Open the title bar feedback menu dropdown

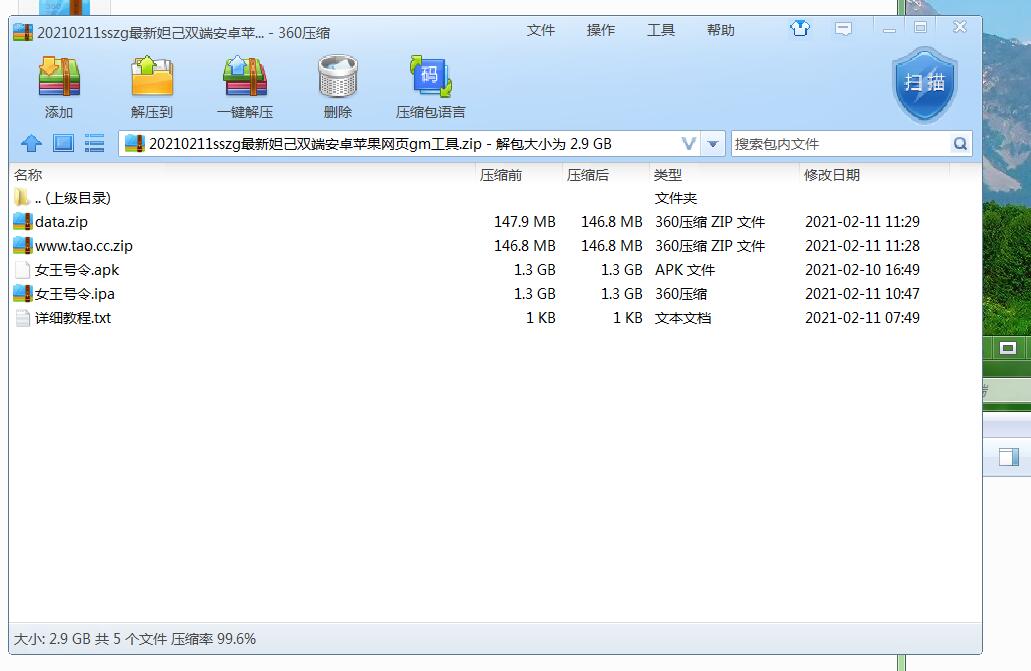[844, 29]
